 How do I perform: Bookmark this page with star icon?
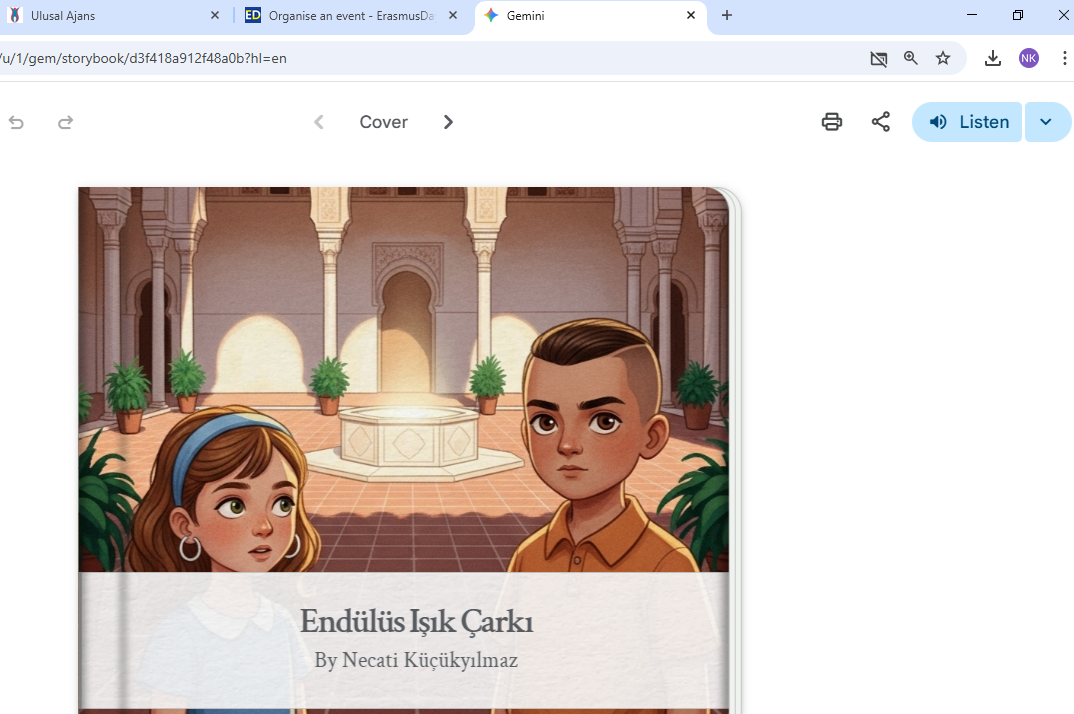pyautogui.click(x=942, y=58)
